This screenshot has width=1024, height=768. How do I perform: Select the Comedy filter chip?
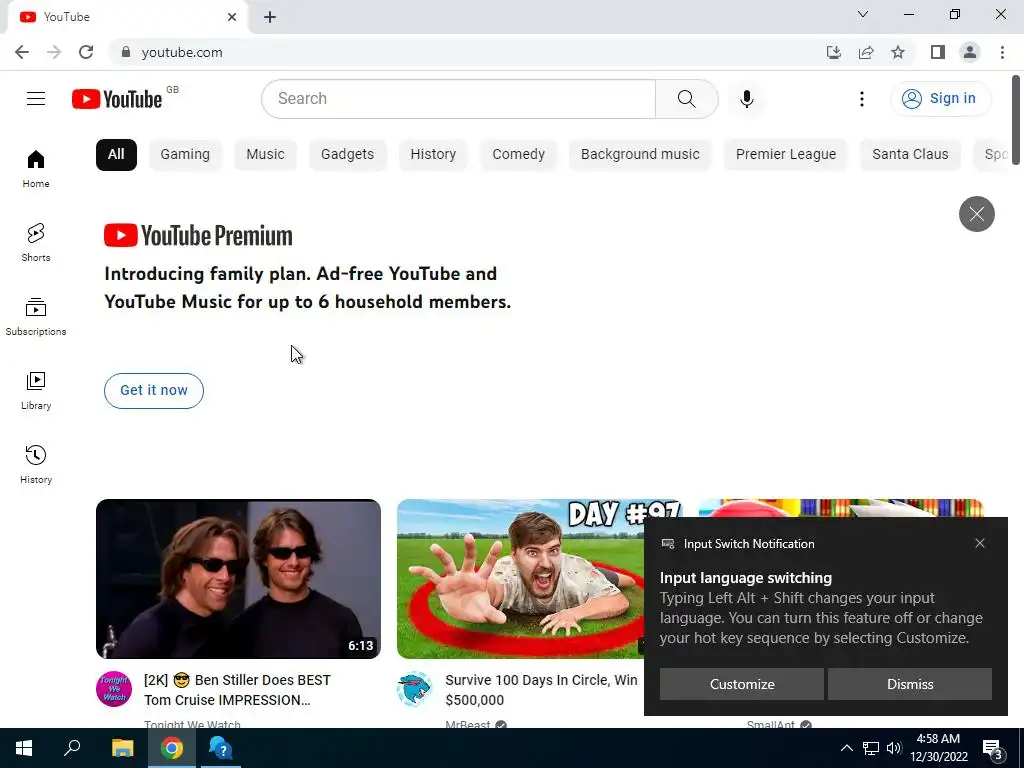519,155
